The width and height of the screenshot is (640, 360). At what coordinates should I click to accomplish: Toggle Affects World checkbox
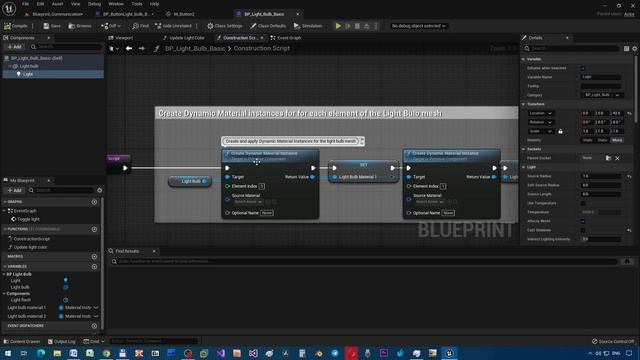583,221
